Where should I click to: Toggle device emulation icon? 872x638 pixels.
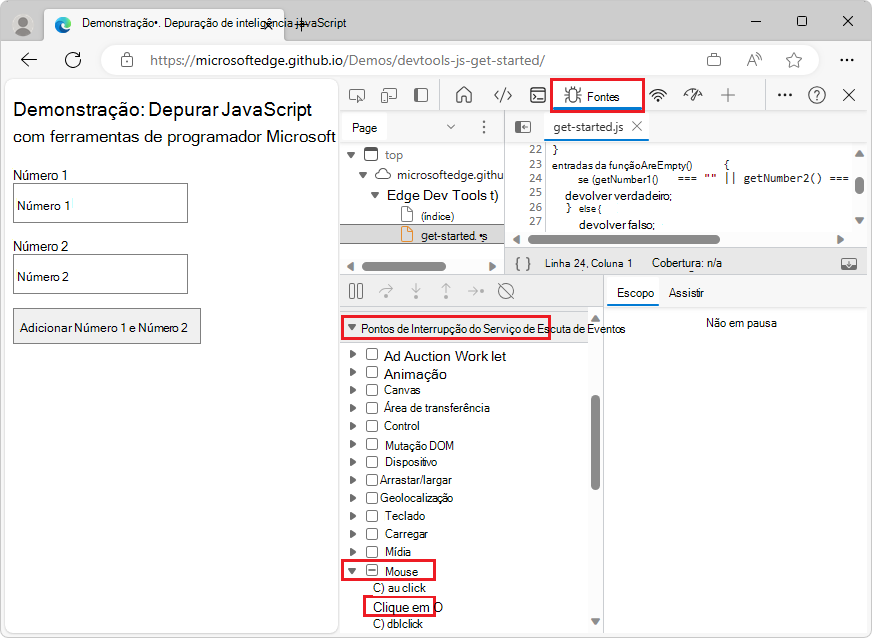tap(389, 95)
